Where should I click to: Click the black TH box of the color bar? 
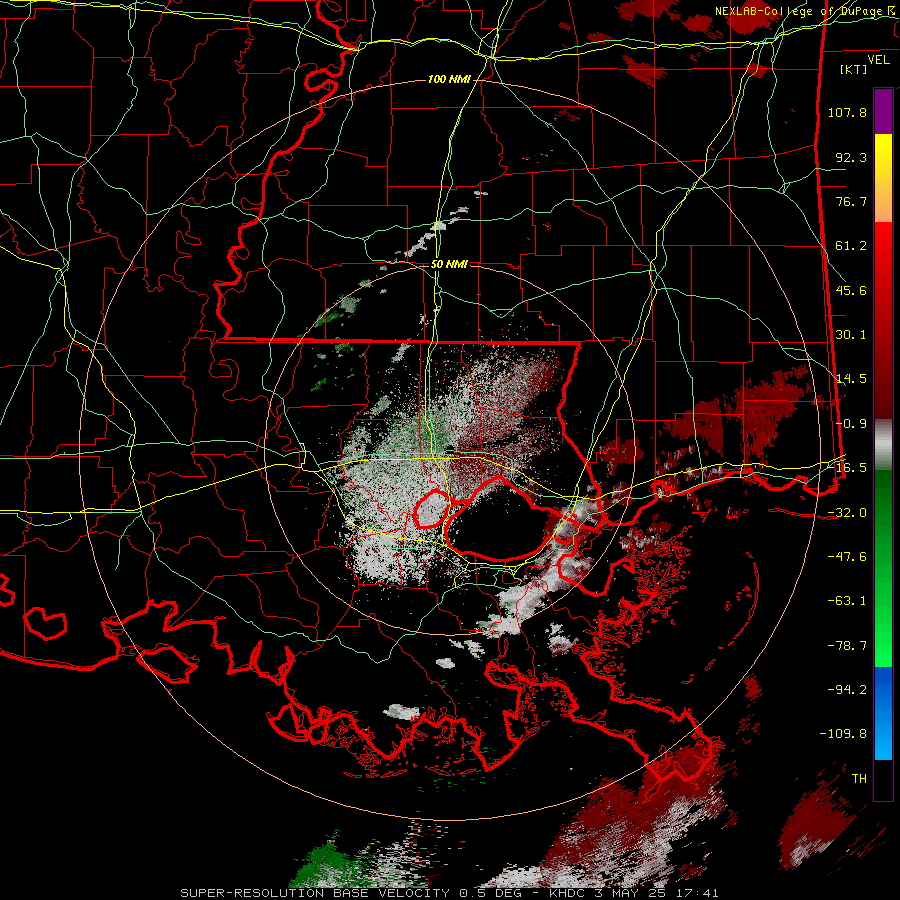point(883,779)
